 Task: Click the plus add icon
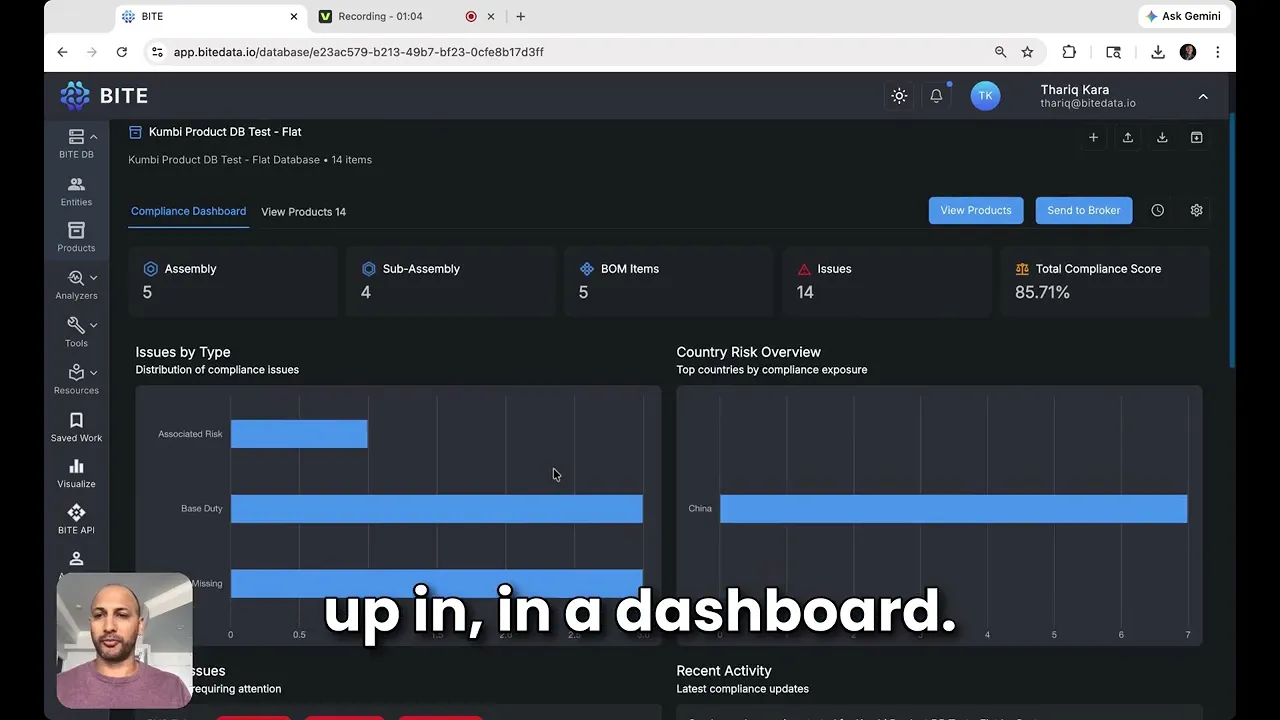tap(1093, 138)
